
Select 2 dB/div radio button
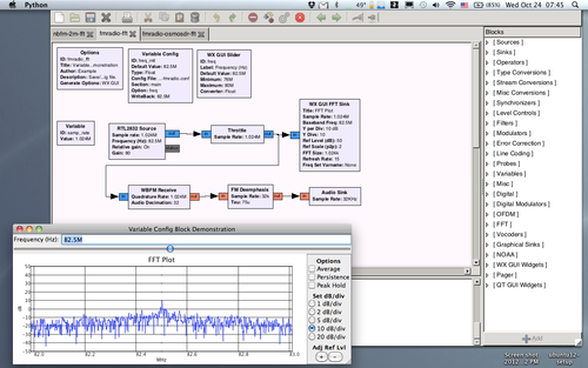tap(312, 312)
